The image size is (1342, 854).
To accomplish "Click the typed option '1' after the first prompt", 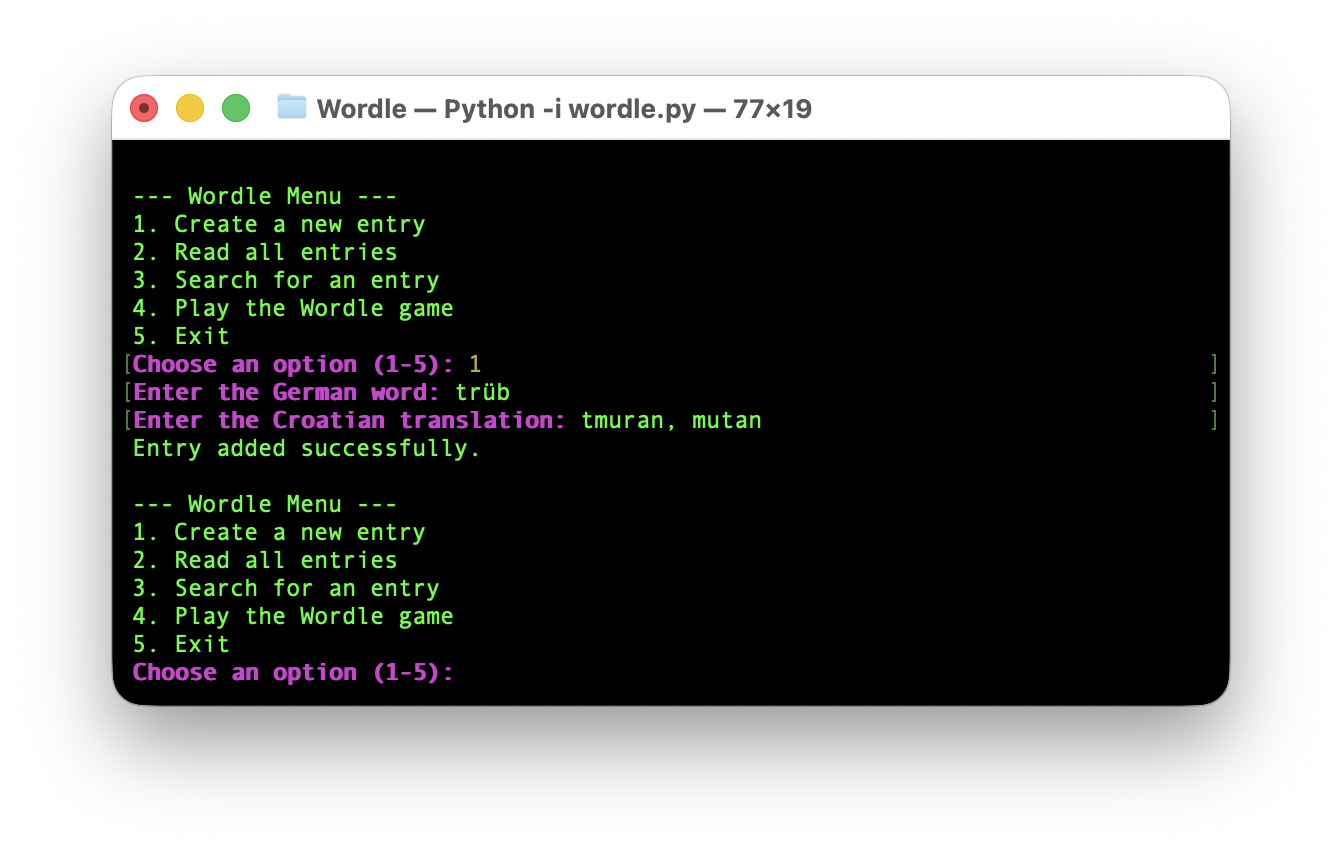I will click(475, 364).
